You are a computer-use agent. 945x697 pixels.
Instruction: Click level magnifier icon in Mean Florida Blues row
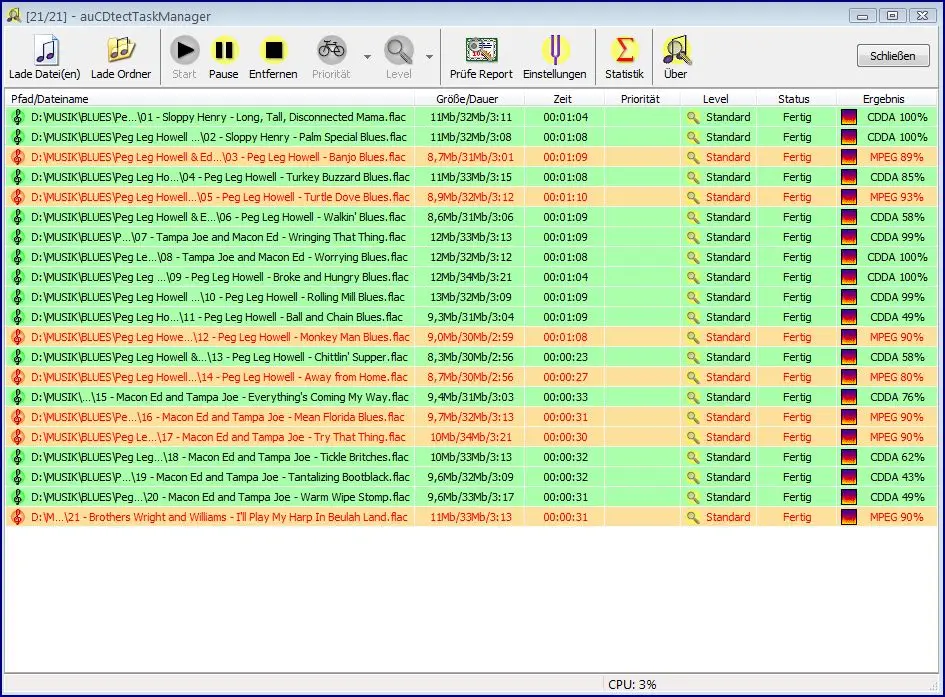693,417
